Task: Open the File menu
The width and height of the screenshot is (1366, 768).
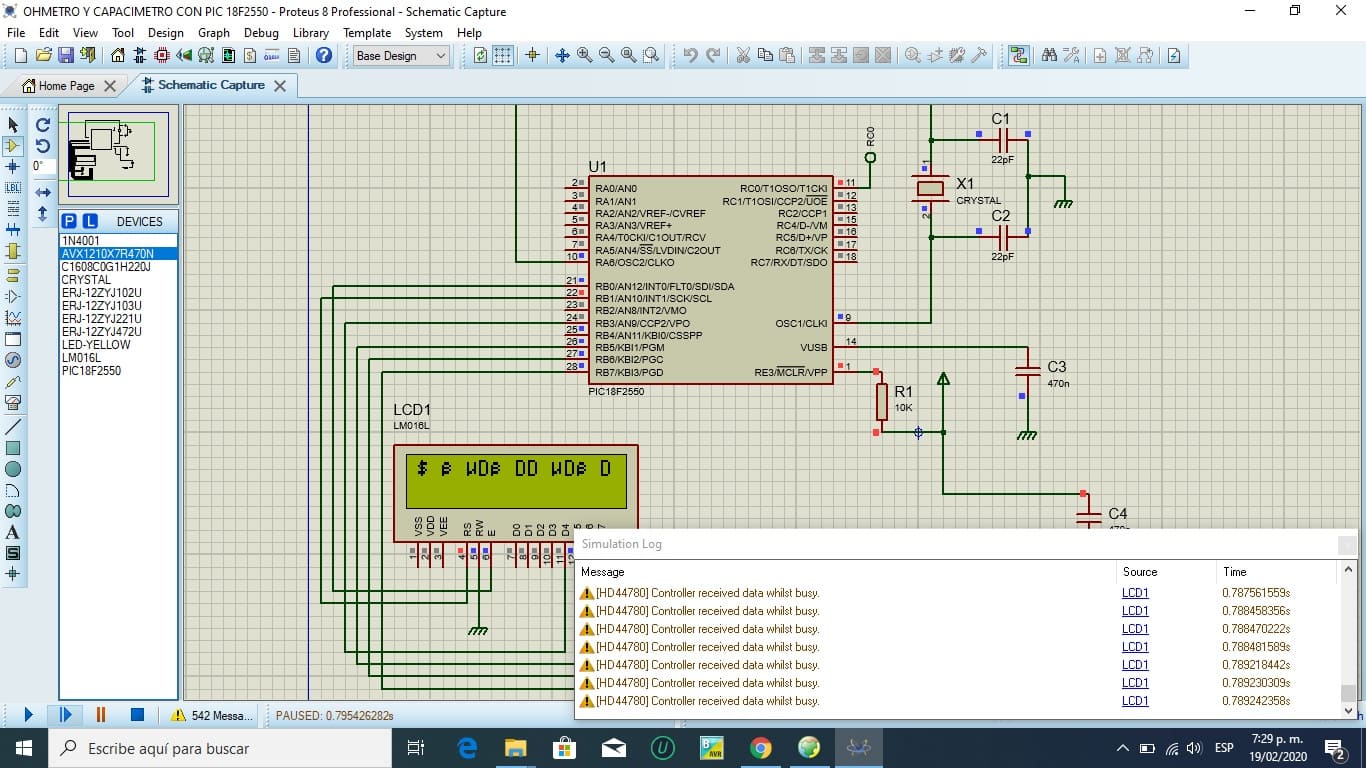Action: (x=16, y=33)
